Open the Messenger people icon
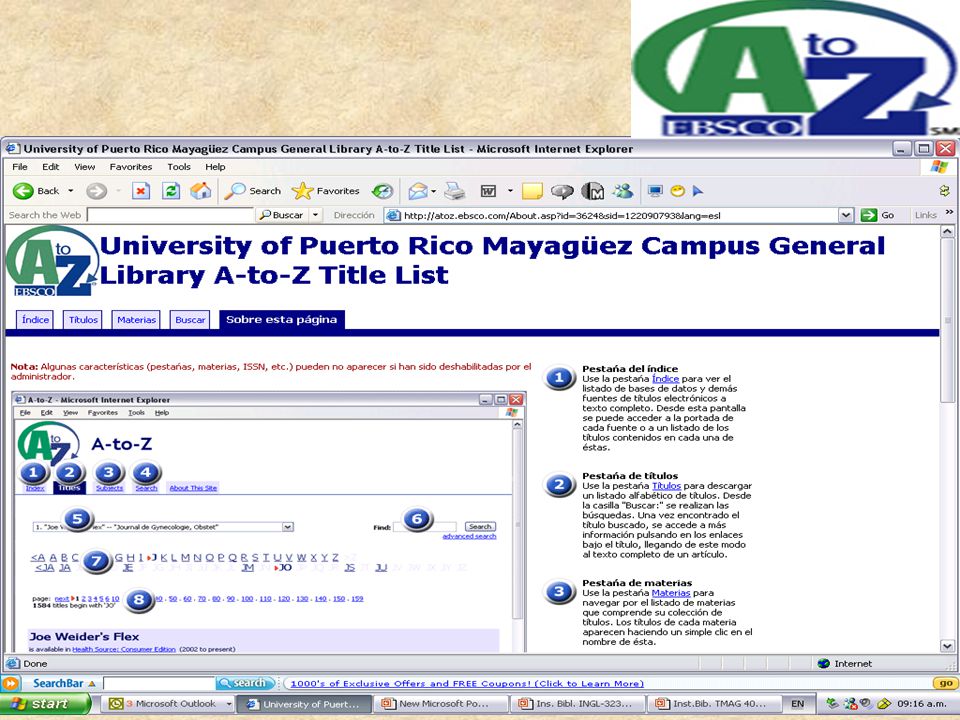The width and height of the screenshot is (960, 720). (624, 191)
